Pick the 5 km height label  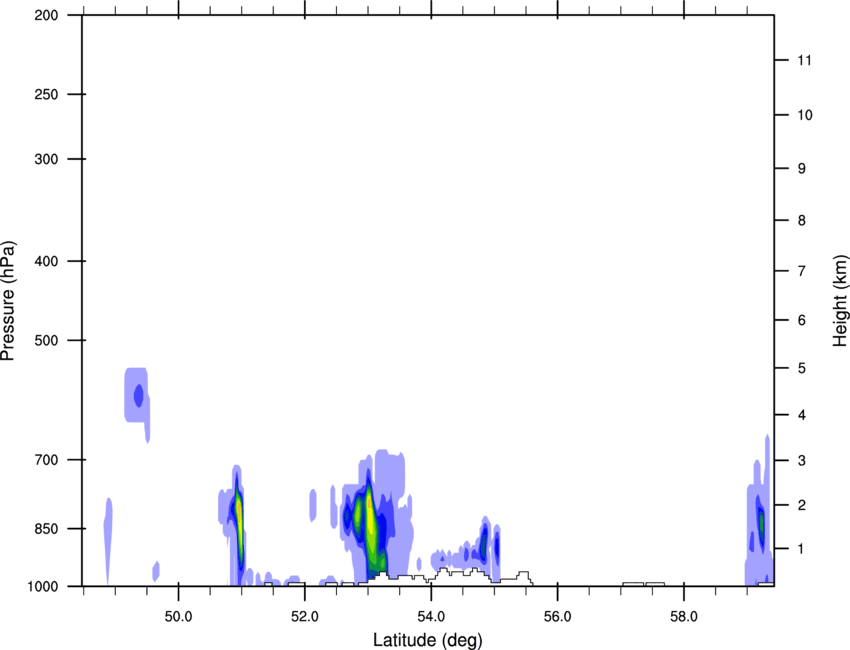click(802, 368)
